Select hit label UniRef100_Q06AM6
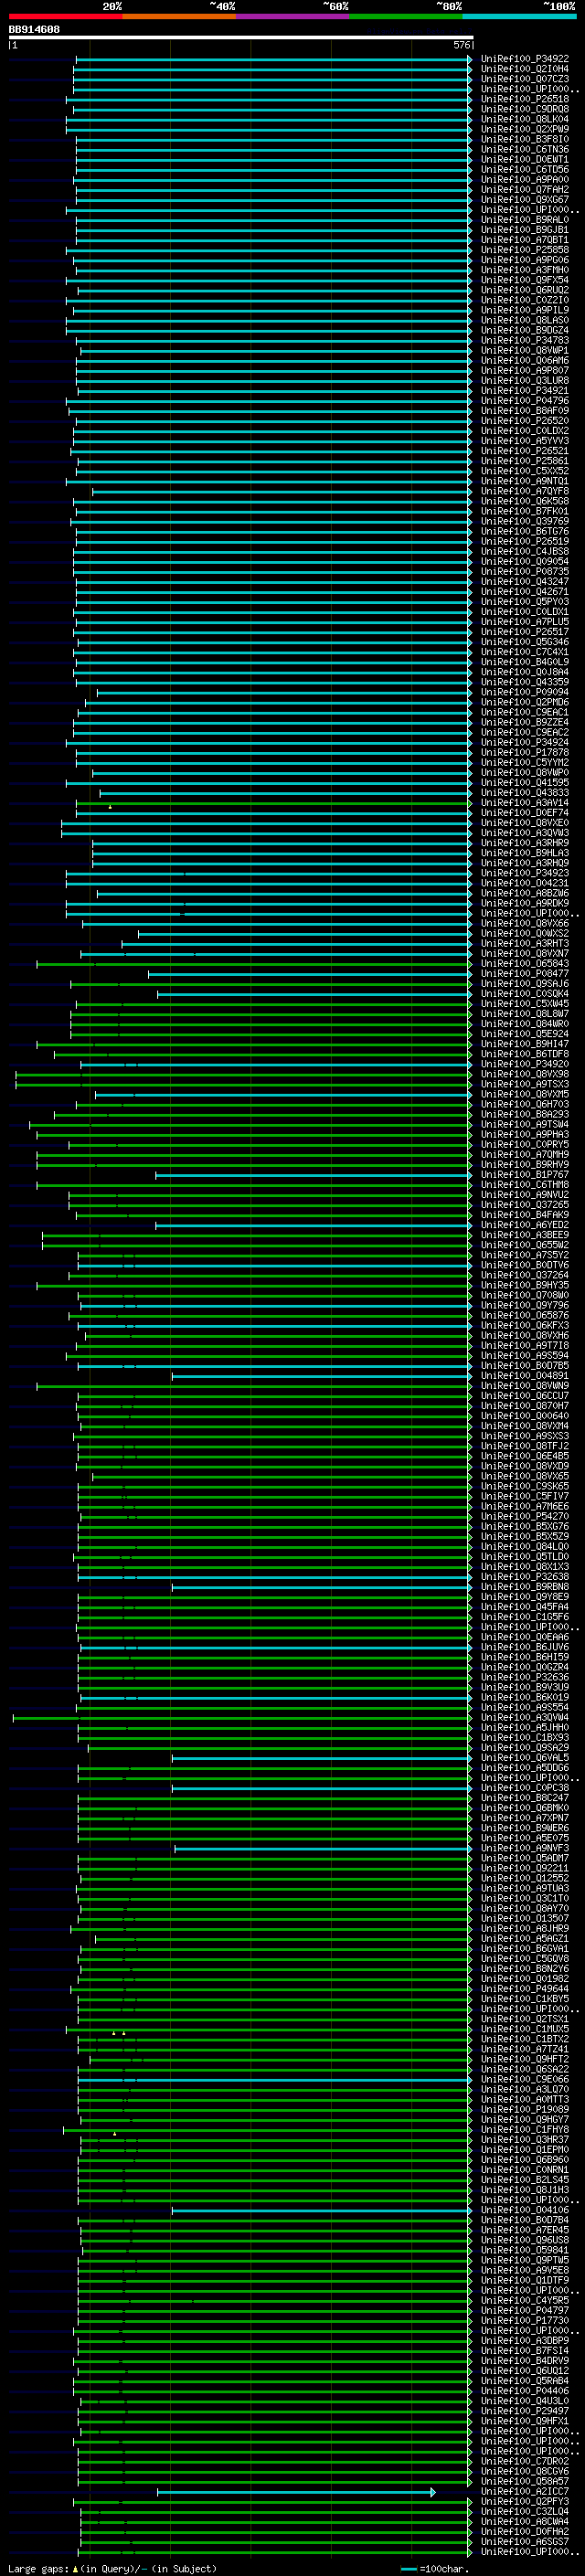The width and height of the screenshot is (585, 2576). point(525,360)
